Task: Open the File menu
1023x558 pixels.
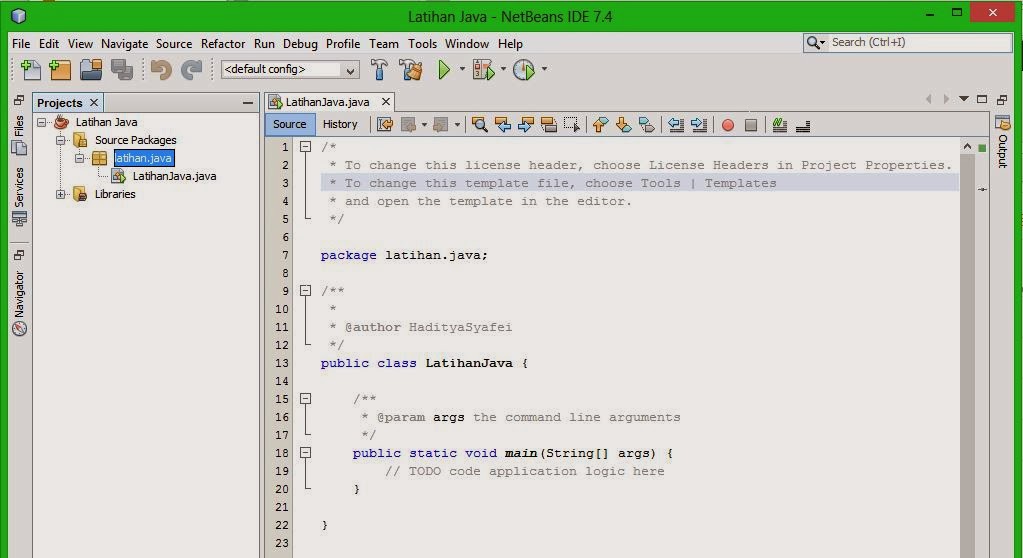Action: coord(21,44)
